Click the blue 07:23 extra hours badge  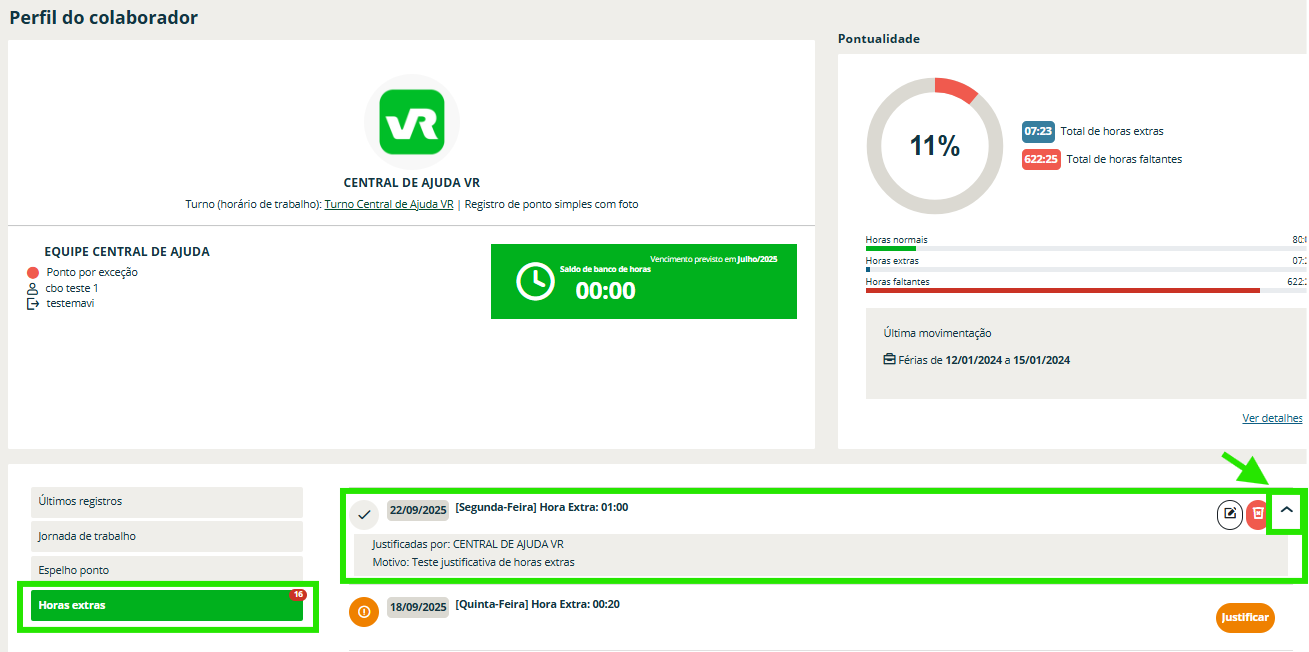[x=1037, y=131]
